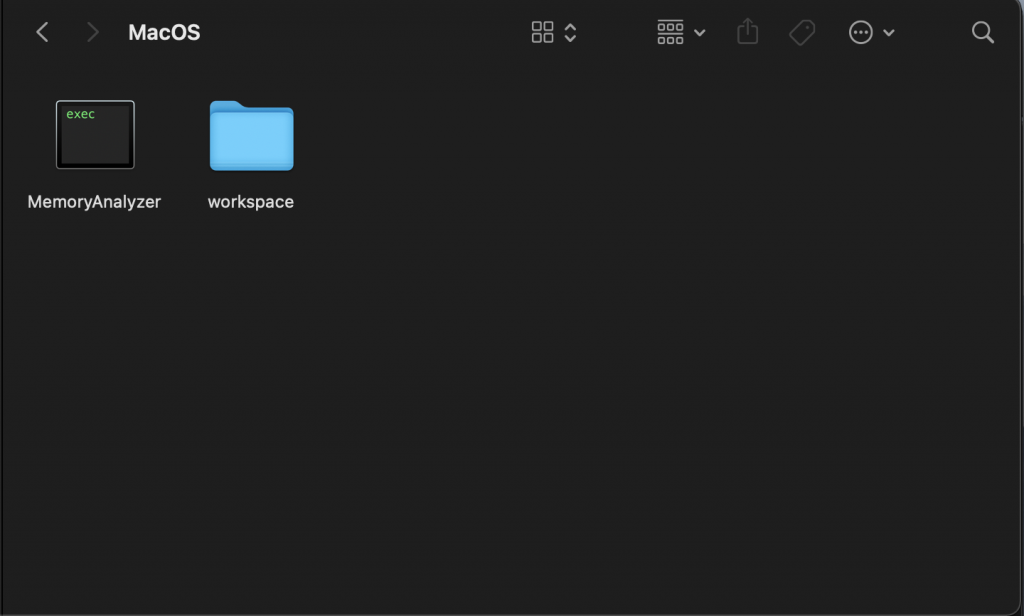The width and height of the screenshot is (1024, 616).
Task: Open the Tags editor icon
Action: 802,32
